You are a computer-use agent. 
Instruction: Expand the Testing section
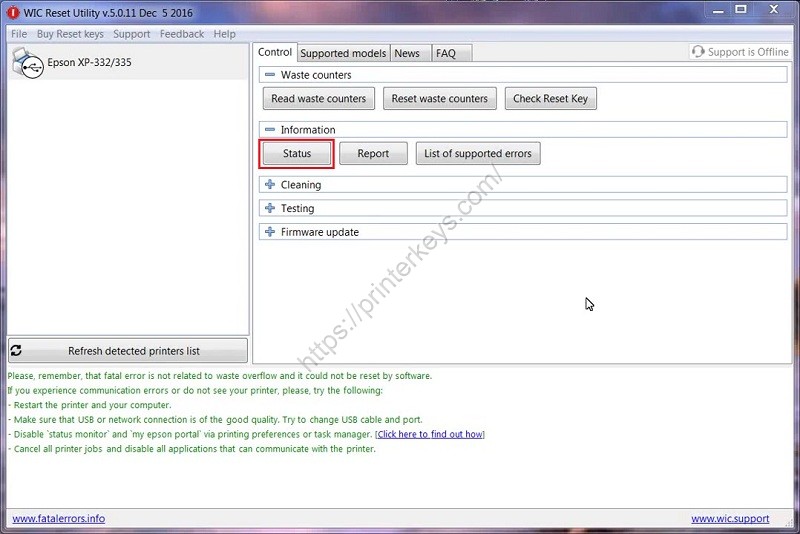[270, 208]
